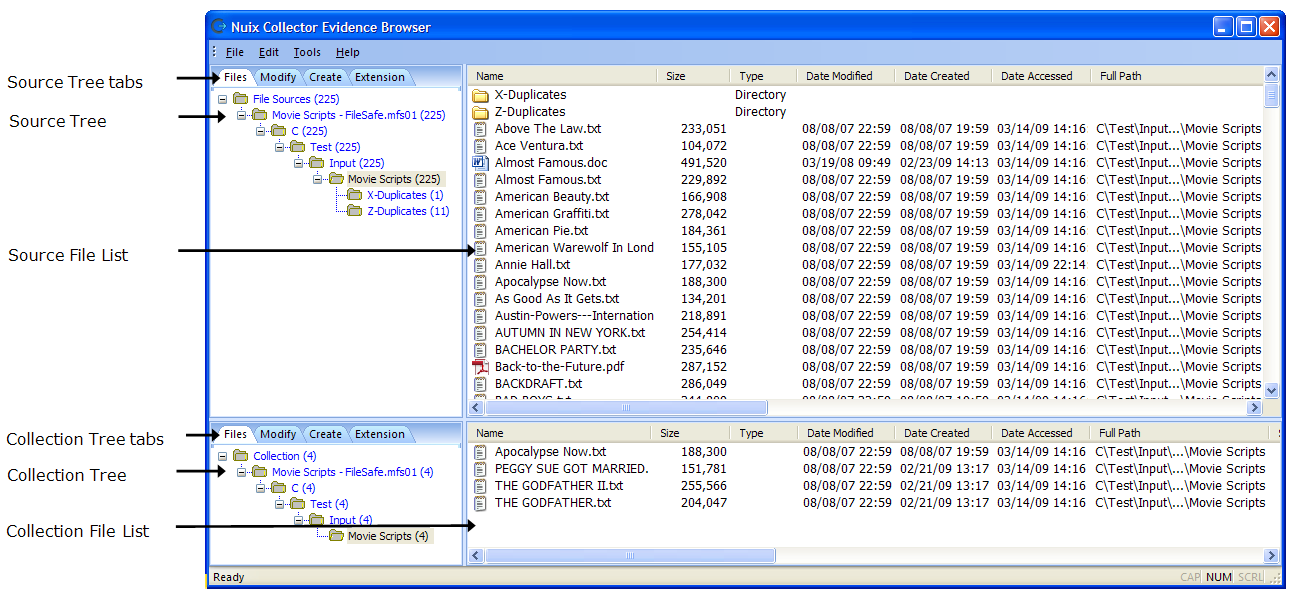Select Extension tab in collection tree

point(380,434)
